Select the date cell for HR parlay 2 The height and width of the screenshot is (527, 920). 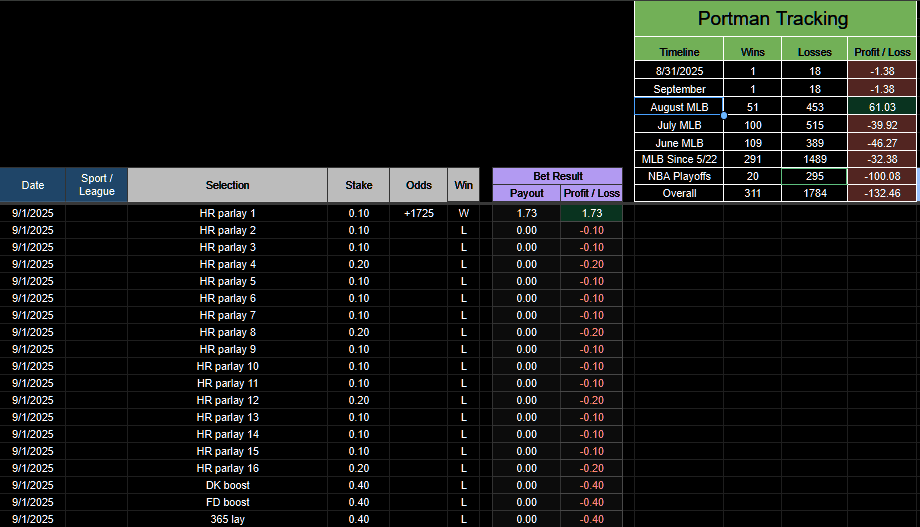(x=33, y=230)
